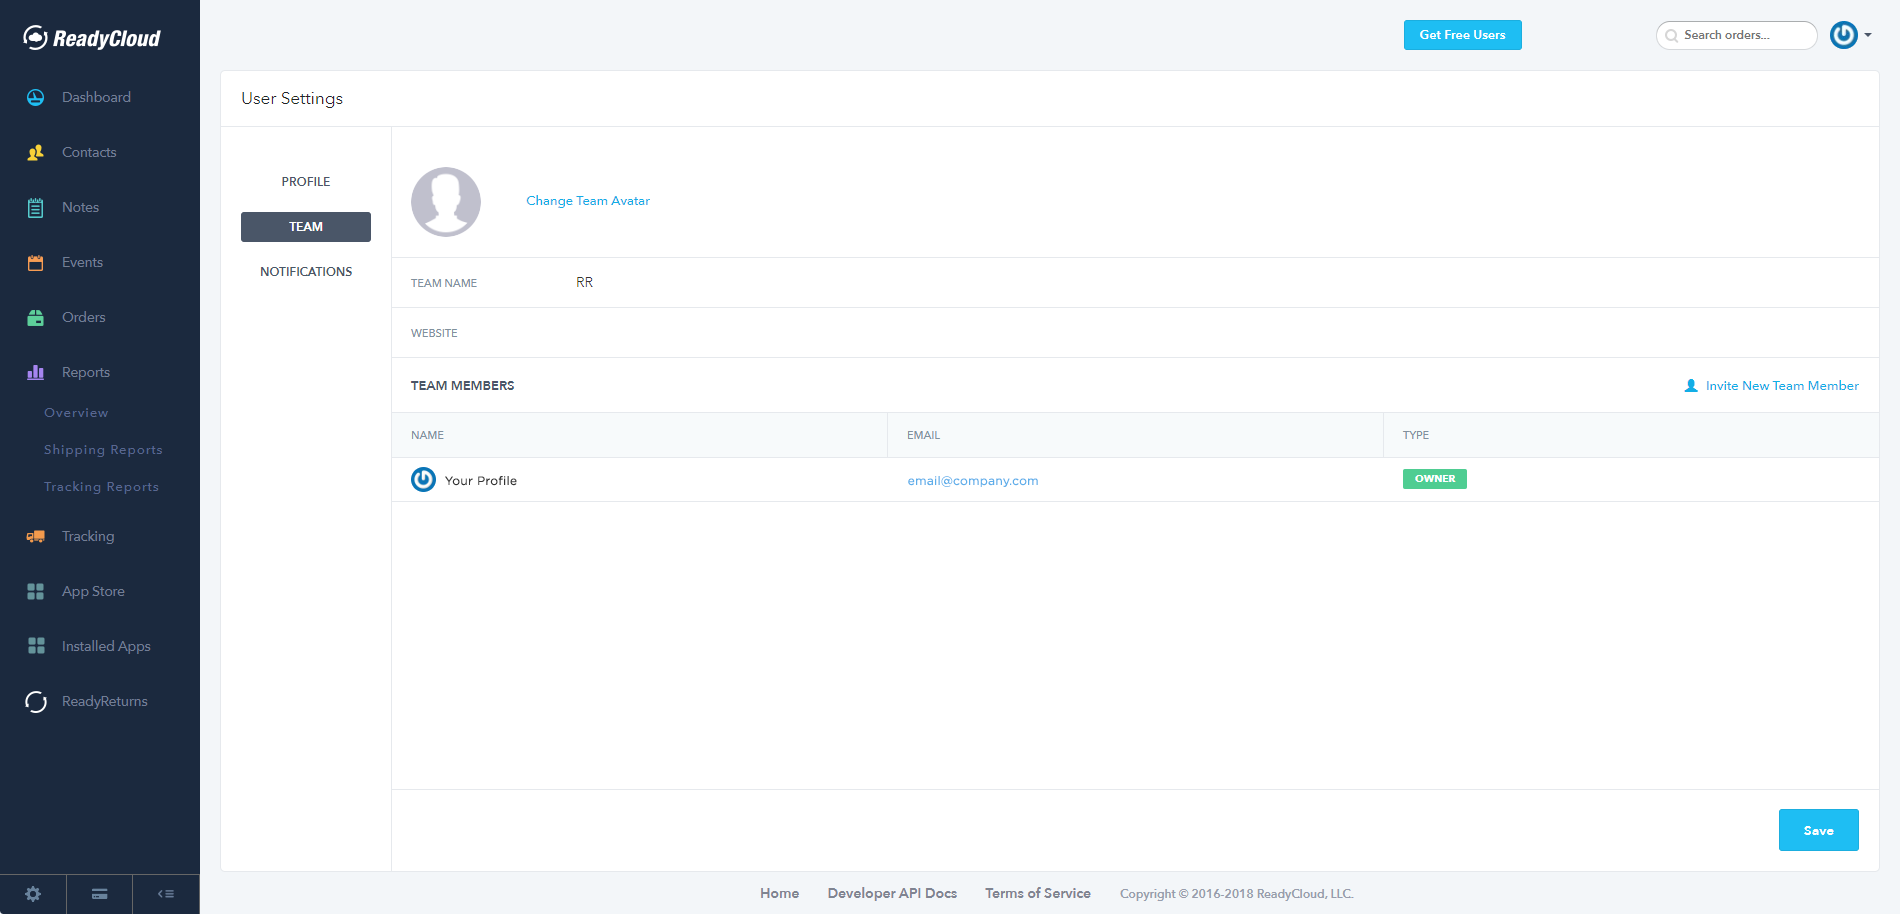1900x914 pixels.
Task: Click the Save button
Action: [1818, 830]
